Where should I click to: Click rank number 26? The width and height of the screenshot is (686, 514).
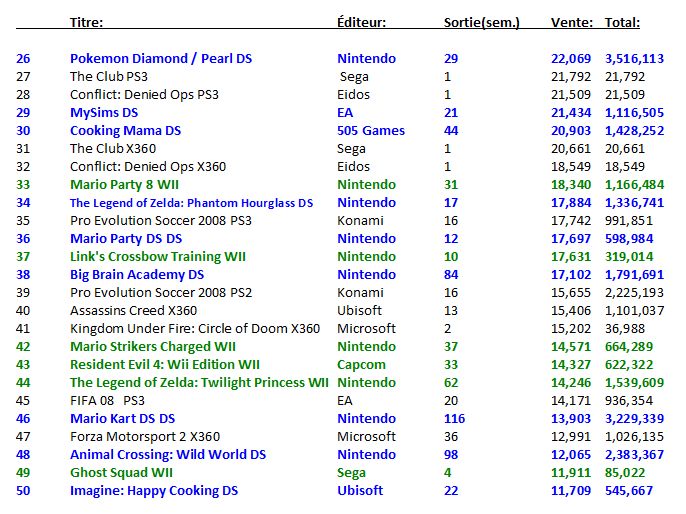pos(23,59)
